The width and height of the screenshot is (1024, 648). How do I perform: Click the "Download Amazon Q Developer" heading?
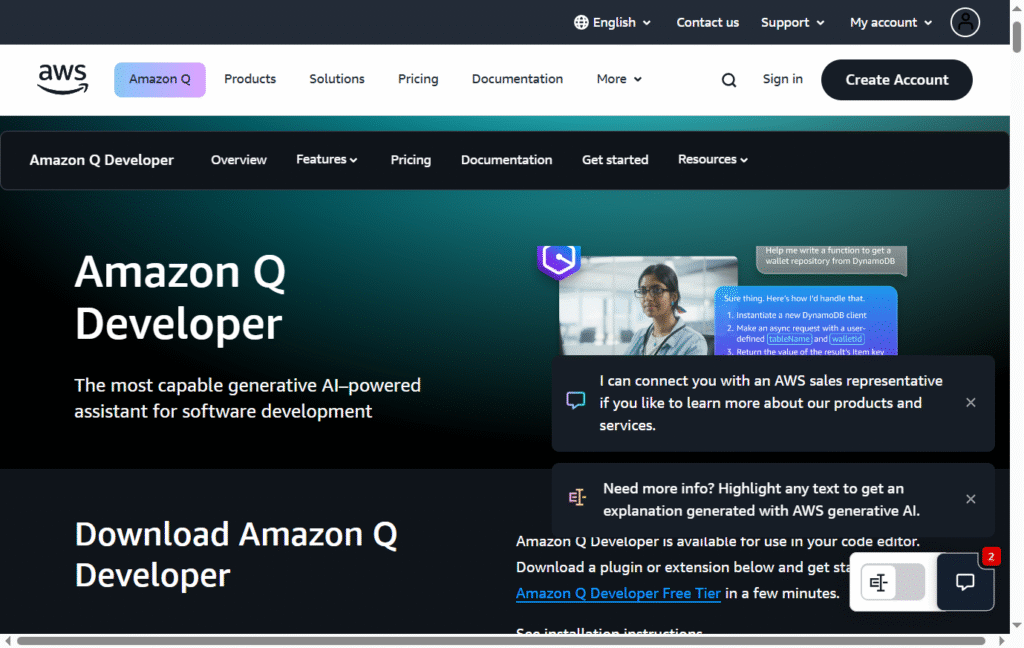[236, 555]
